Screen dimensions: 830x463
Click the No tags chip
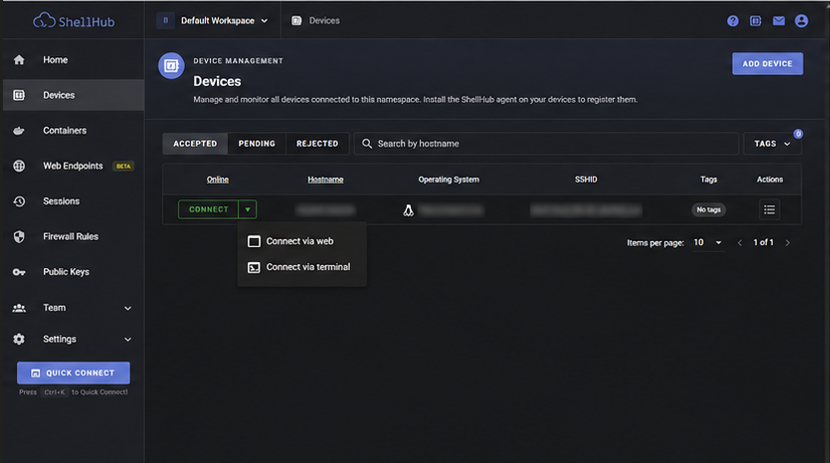tap(708, 210)
